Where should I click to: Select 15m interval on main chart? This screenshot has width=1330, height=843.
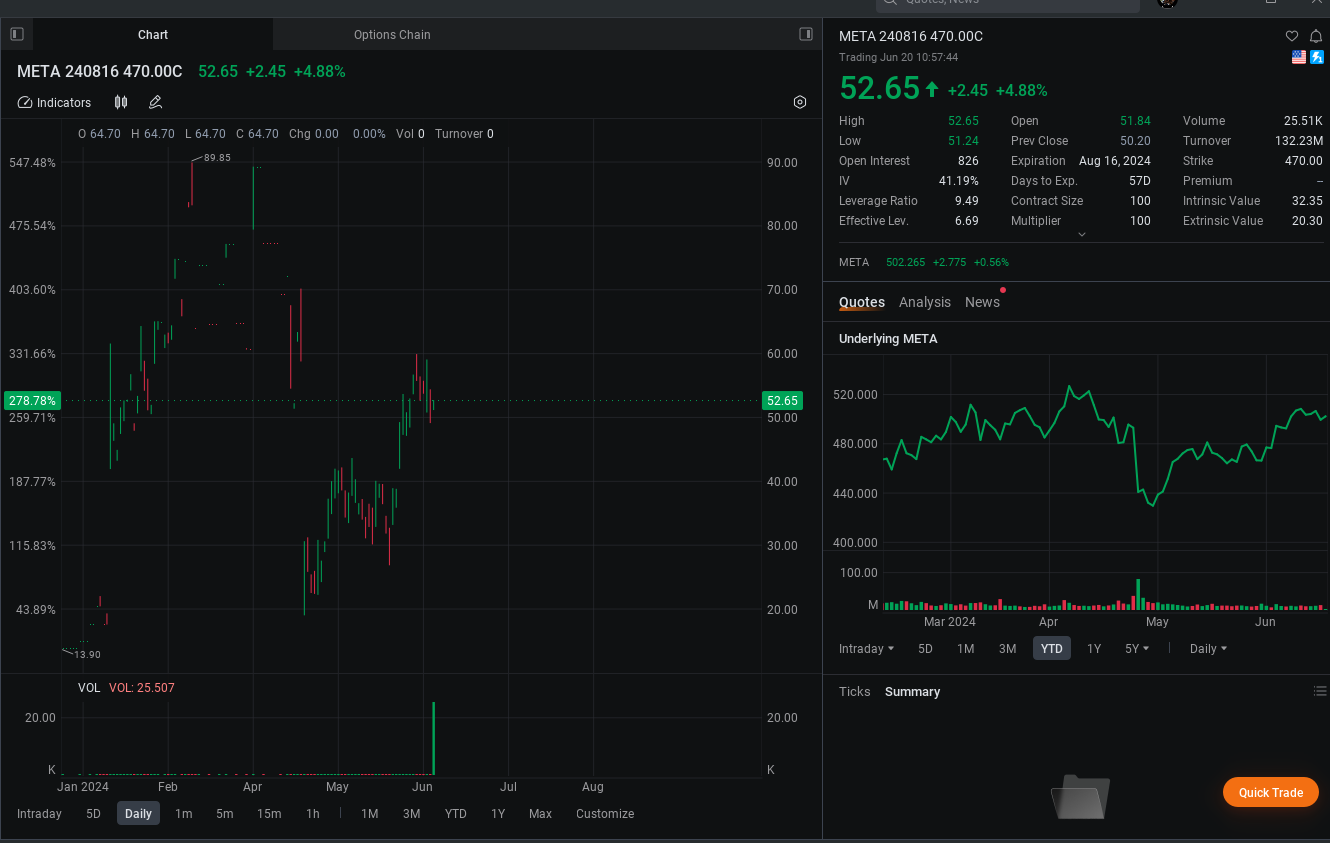click(269, 813)
